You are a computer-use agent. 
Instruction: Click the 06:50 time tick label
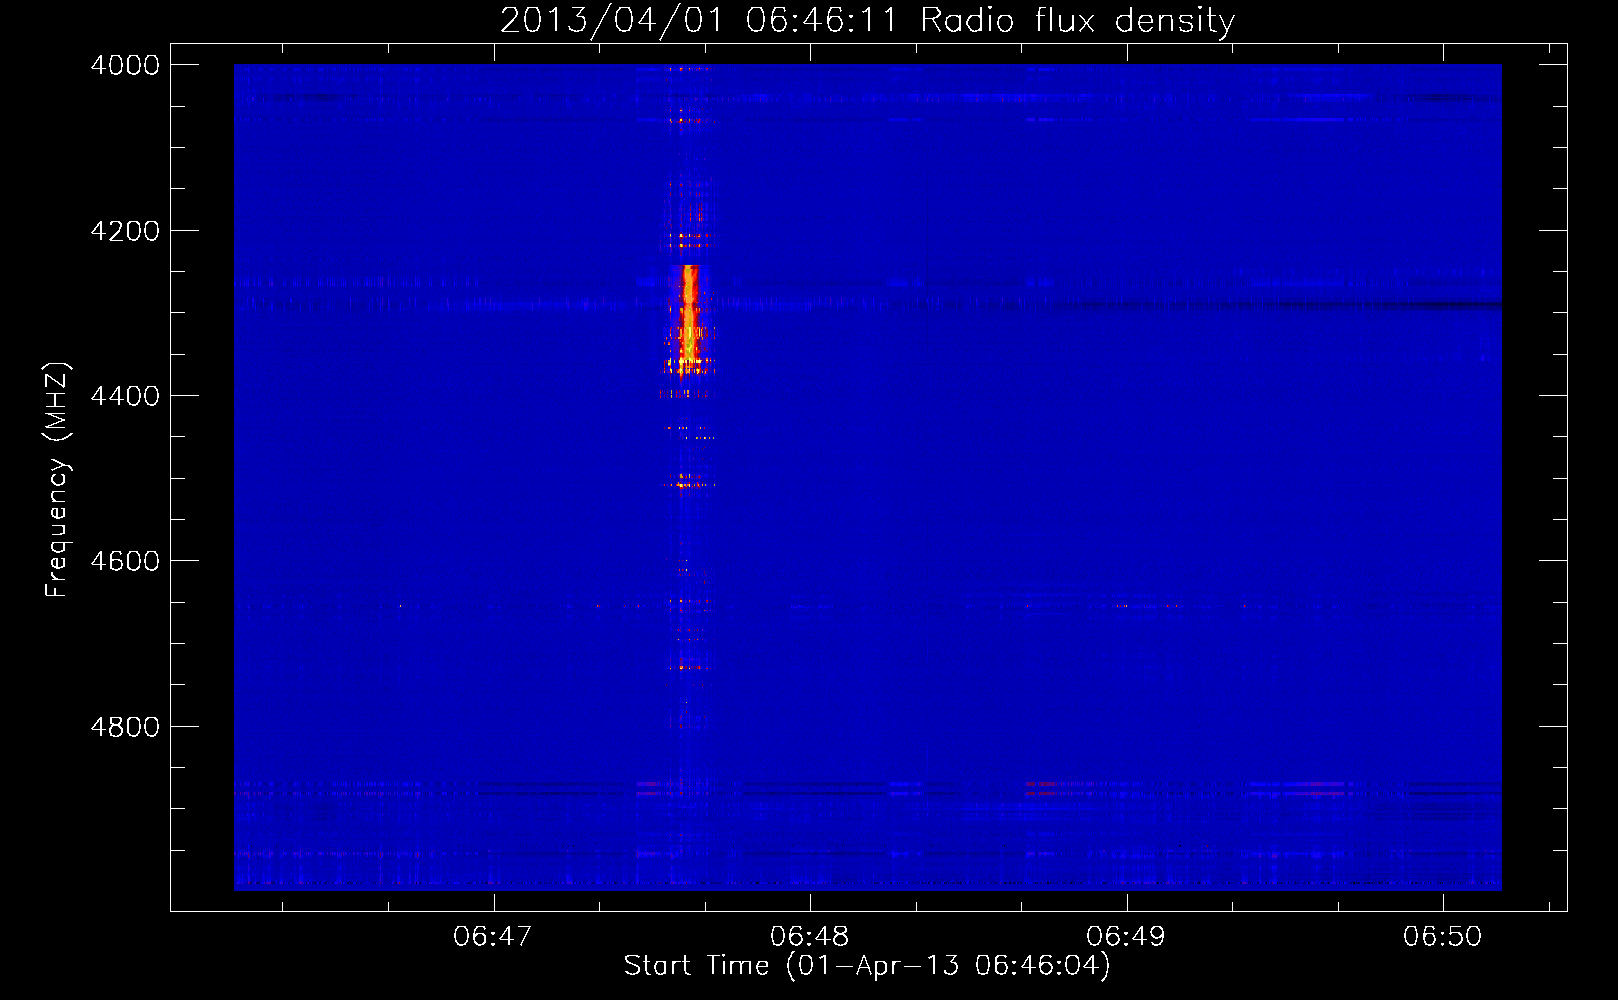1442,937
